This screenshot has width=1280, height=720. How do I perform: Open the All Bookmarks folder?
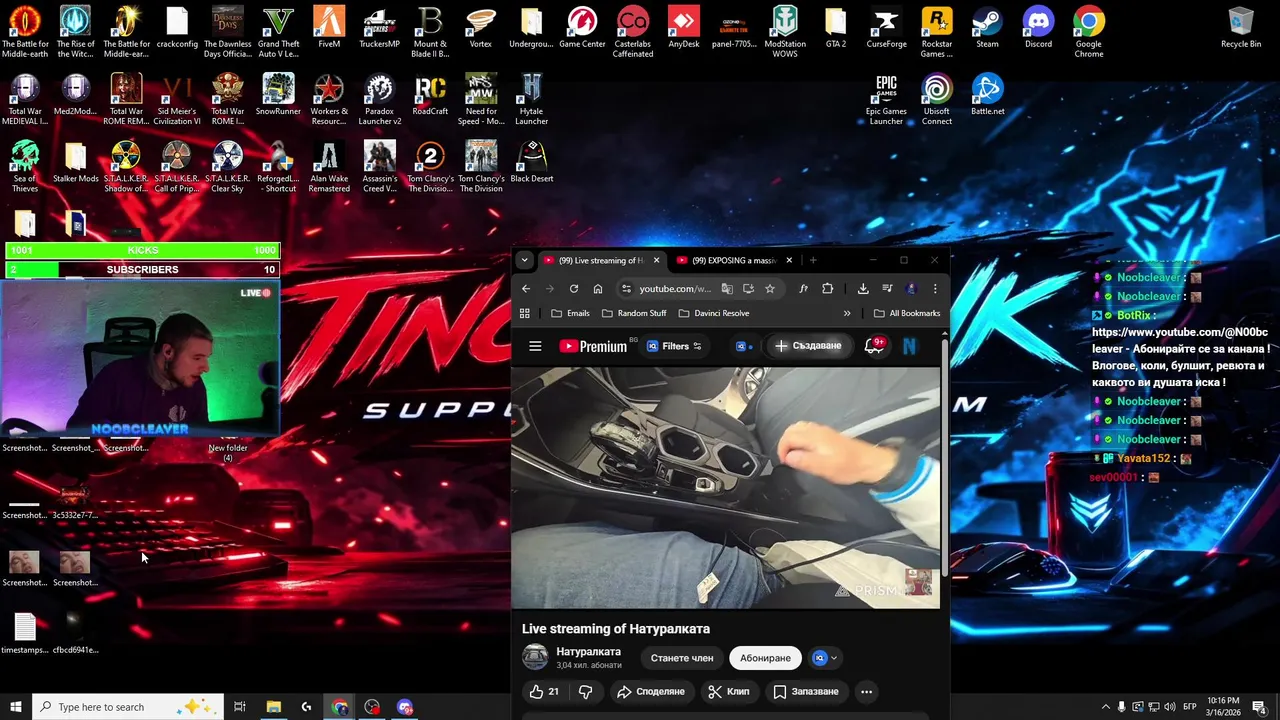(907, 313)
